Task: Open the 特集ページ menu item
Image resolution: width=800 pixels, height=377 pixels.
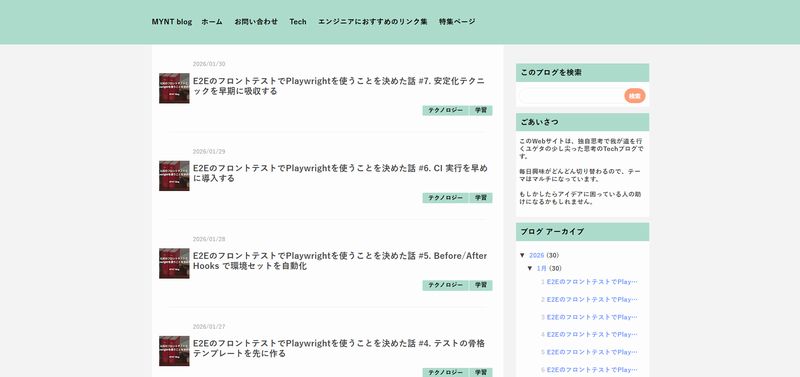Action: [457, 21]
